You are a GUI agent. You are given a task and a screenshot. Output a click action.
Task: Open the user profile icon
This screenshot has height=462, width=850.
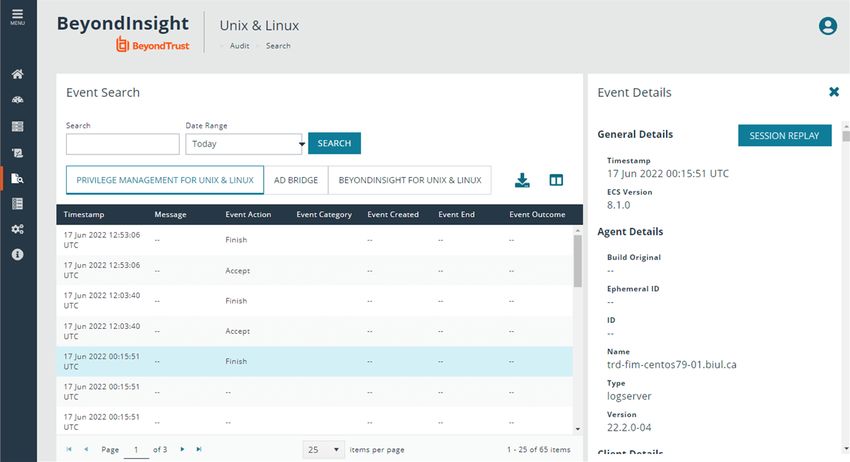click(x=827, y=26)
